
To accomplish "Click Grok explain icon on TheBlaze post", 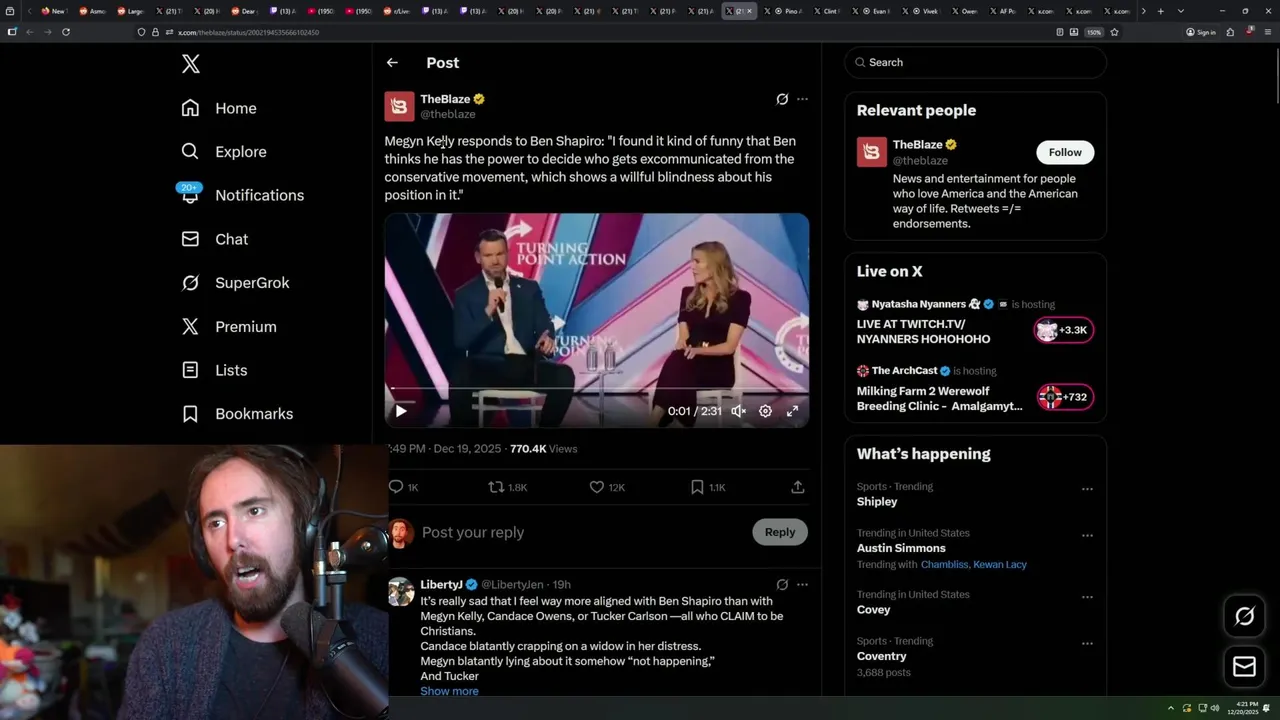I will tap(782, 99).
